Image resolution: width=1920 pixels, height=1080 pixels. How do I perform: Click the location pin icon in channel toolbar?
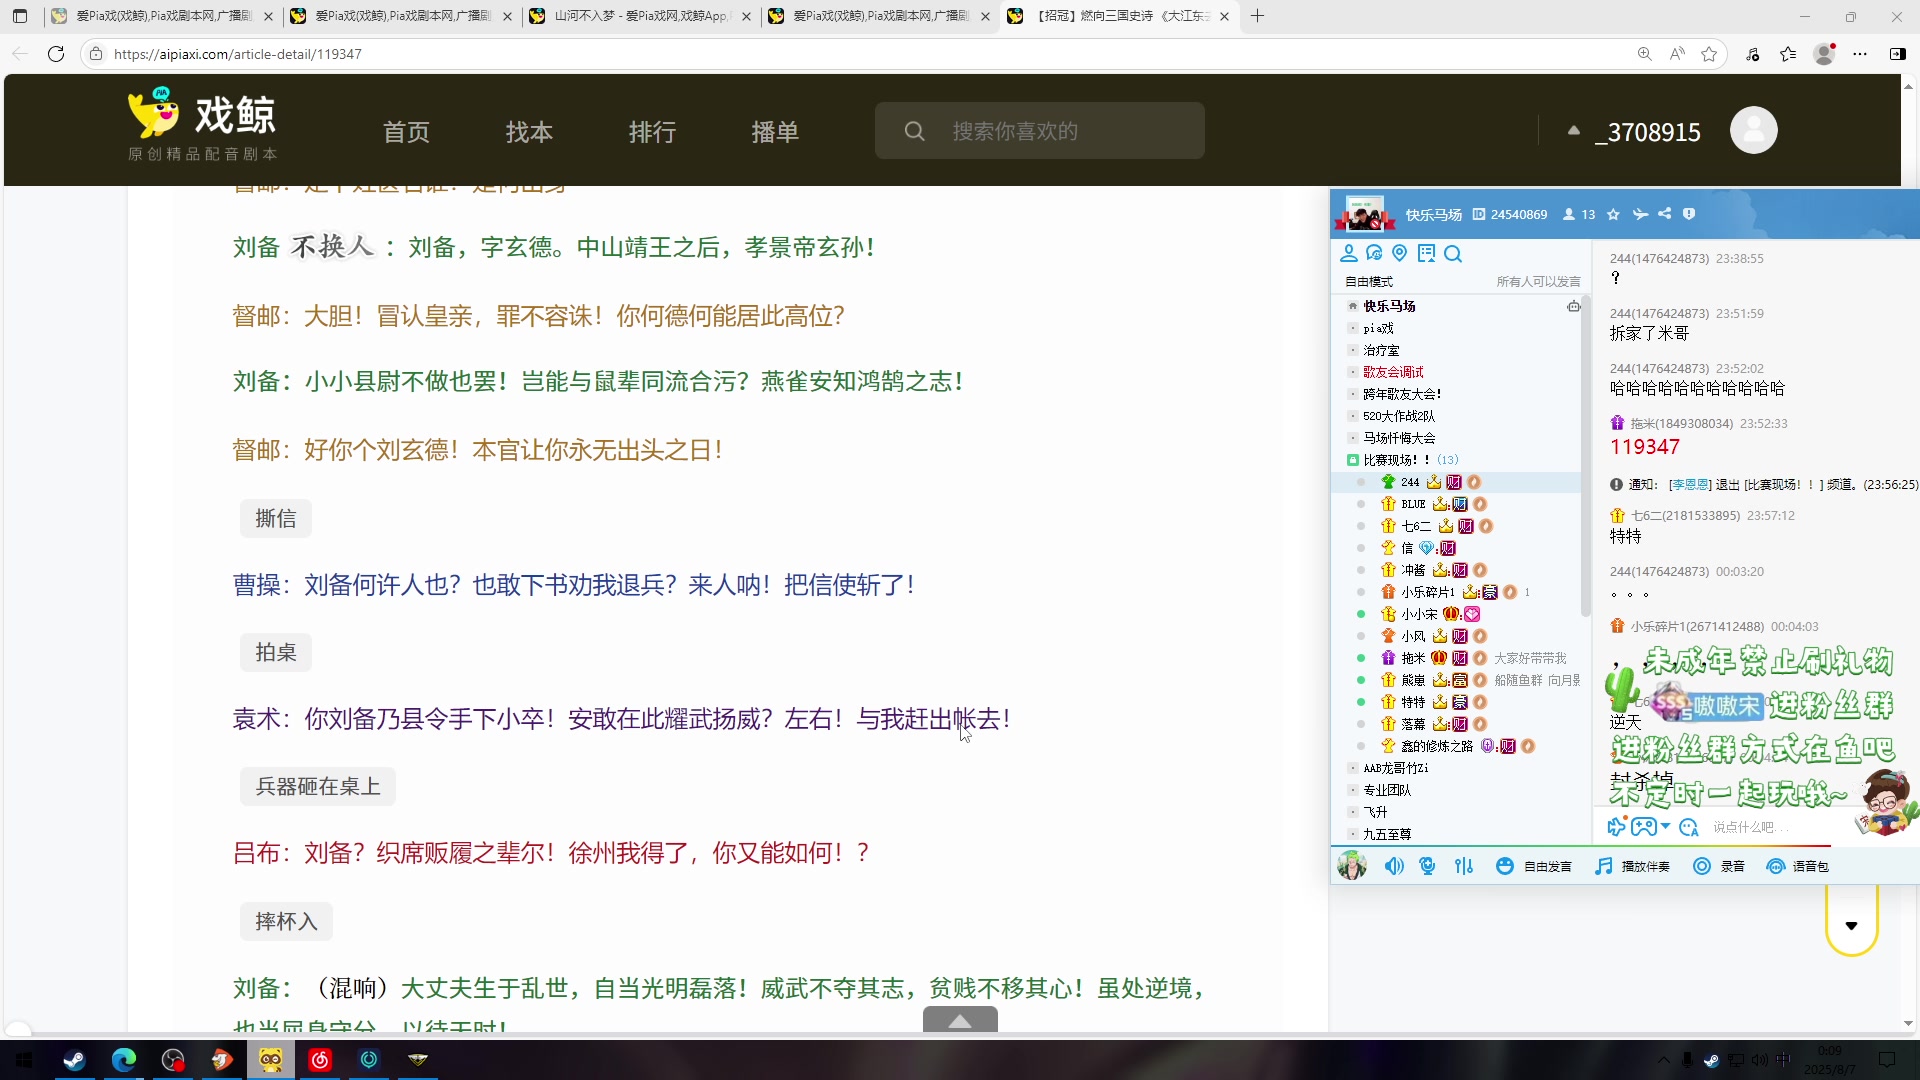(x=1400, y=253)
